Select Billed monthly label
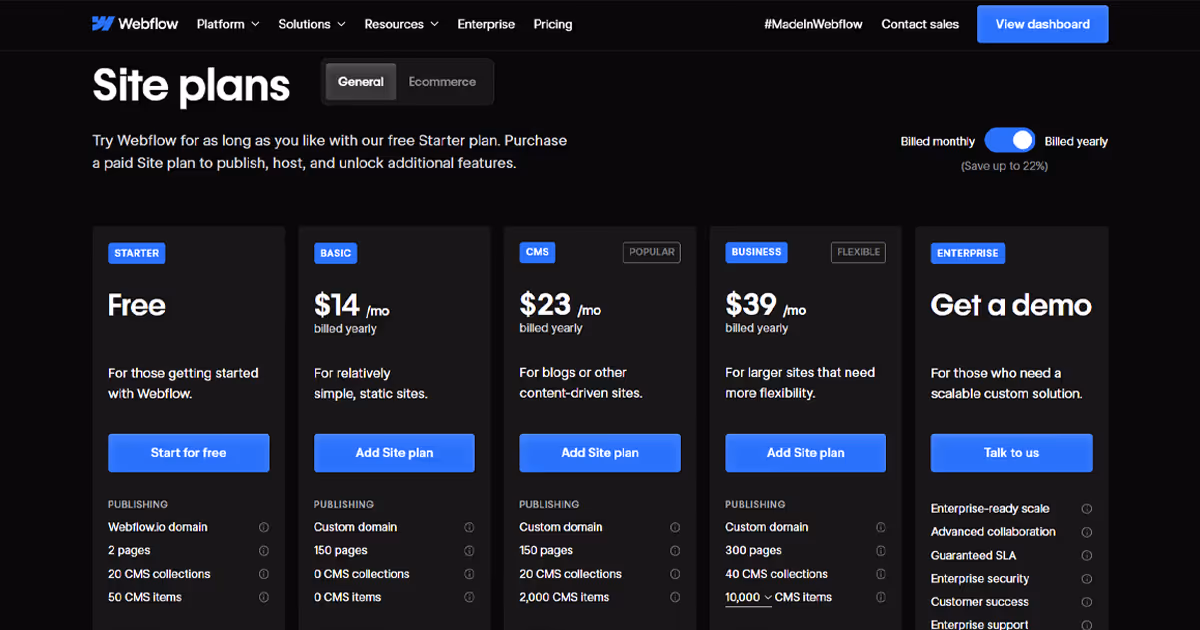1200x630 pixels. 937,142
